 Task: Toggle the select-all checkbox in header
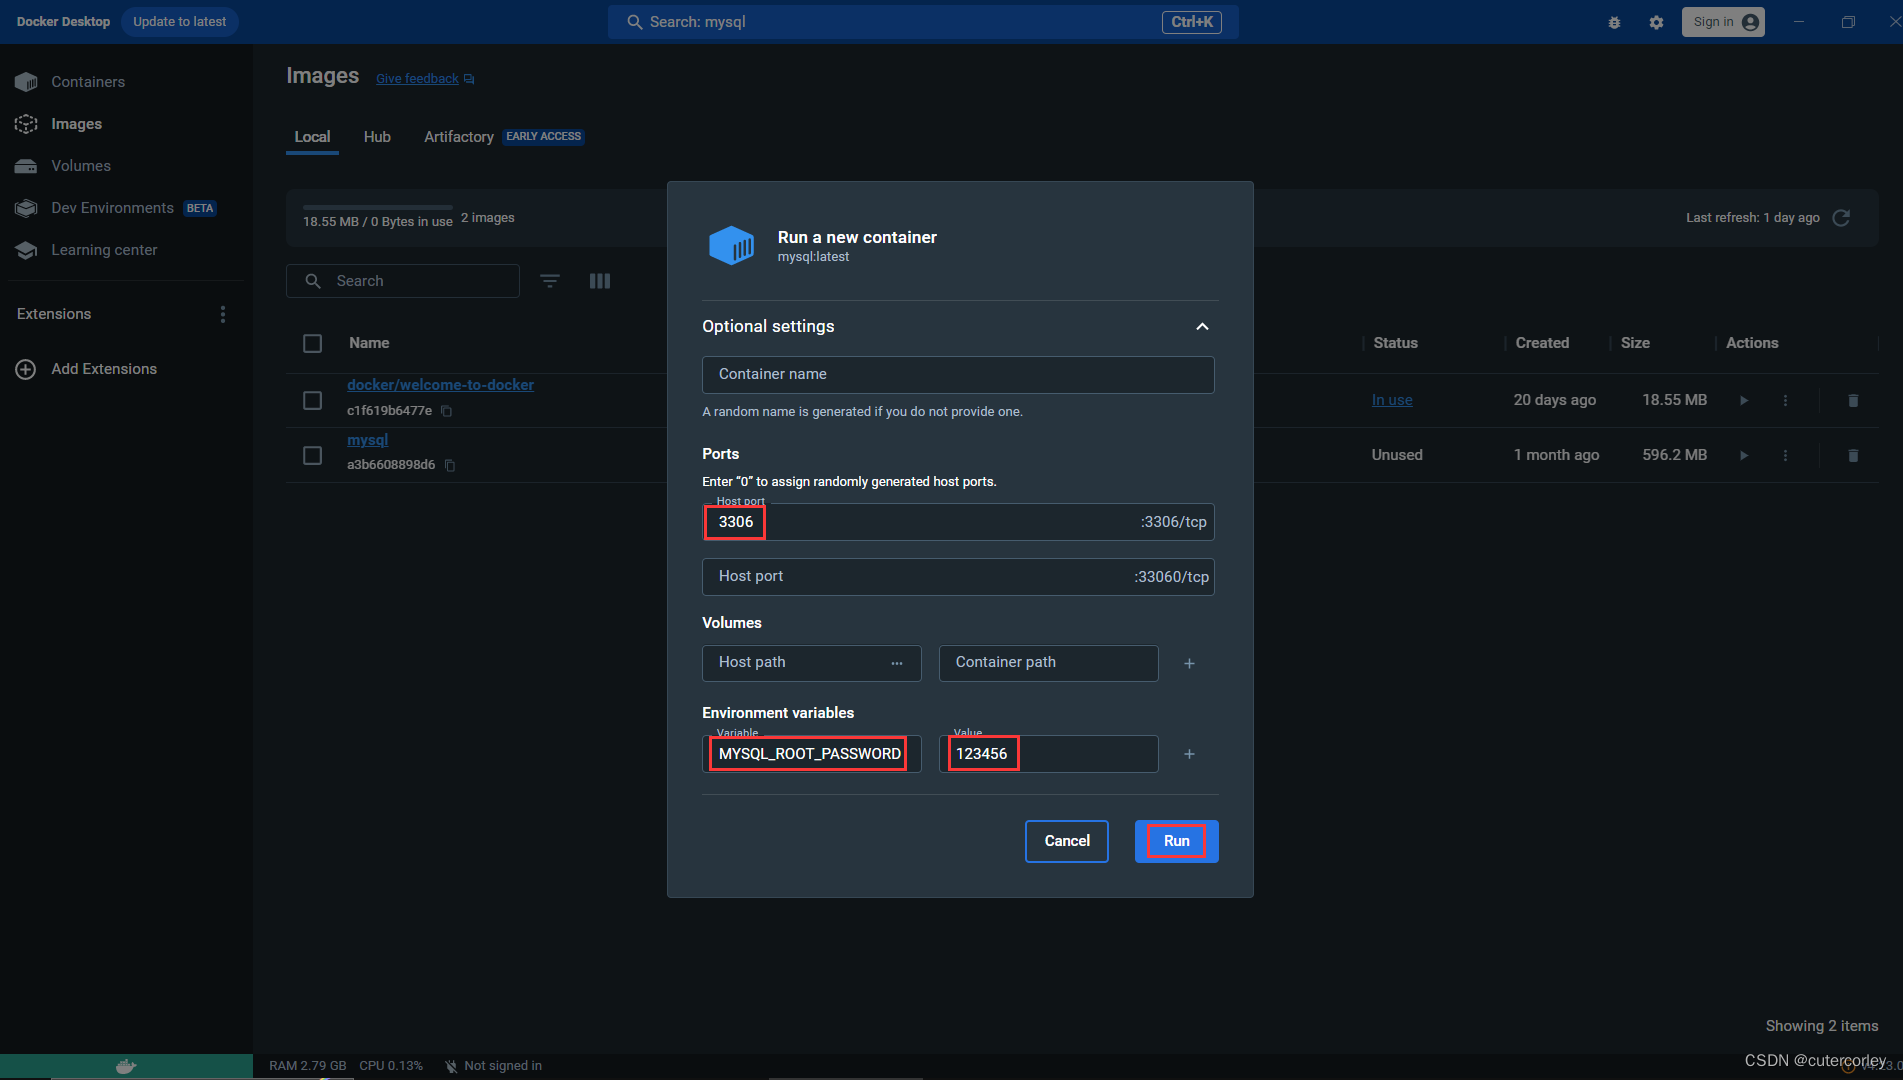(x=313, y=344)
